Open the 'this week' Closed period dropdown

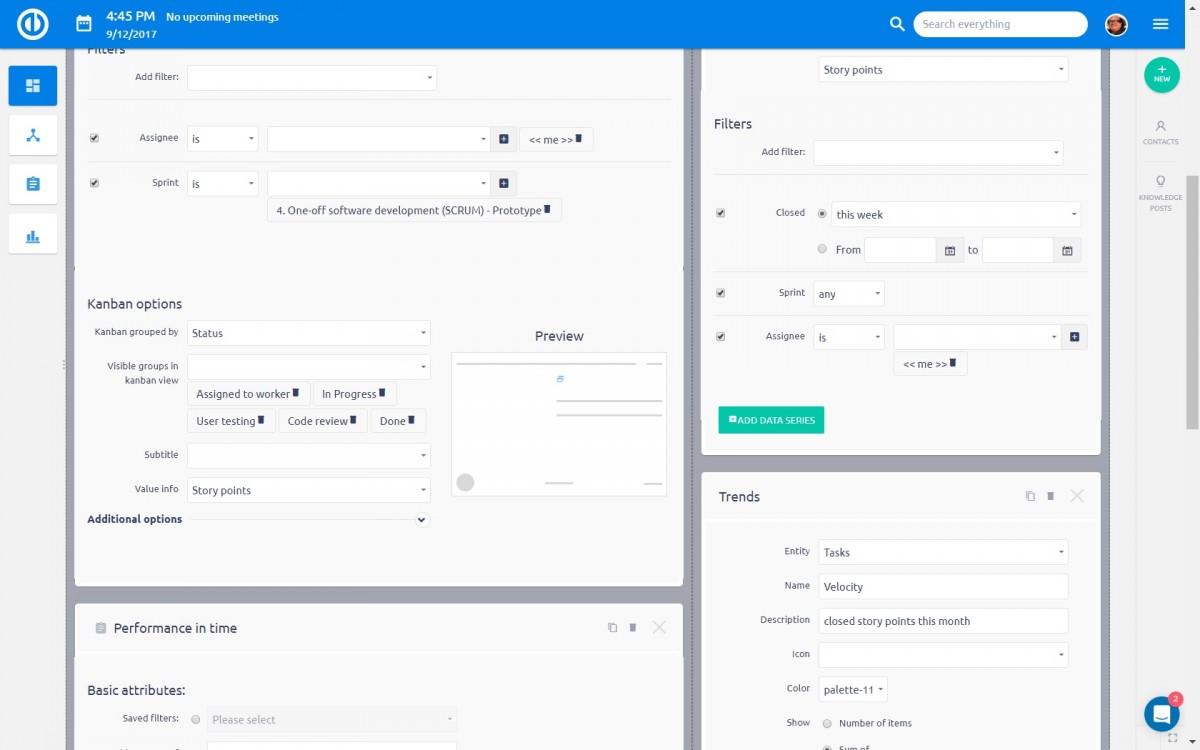(x=955, y=214)
